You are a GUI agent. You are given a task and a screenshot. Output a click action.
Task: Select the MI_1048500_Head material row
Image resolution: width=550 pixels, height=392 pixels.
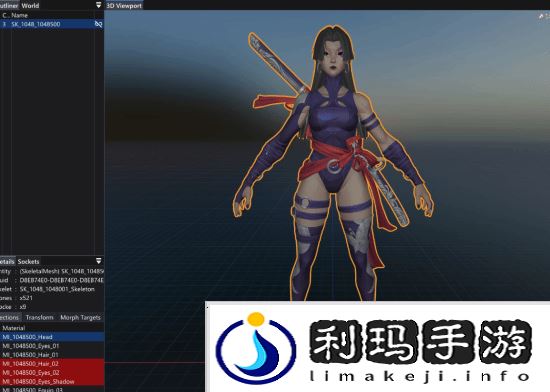(x=52, y=337)
